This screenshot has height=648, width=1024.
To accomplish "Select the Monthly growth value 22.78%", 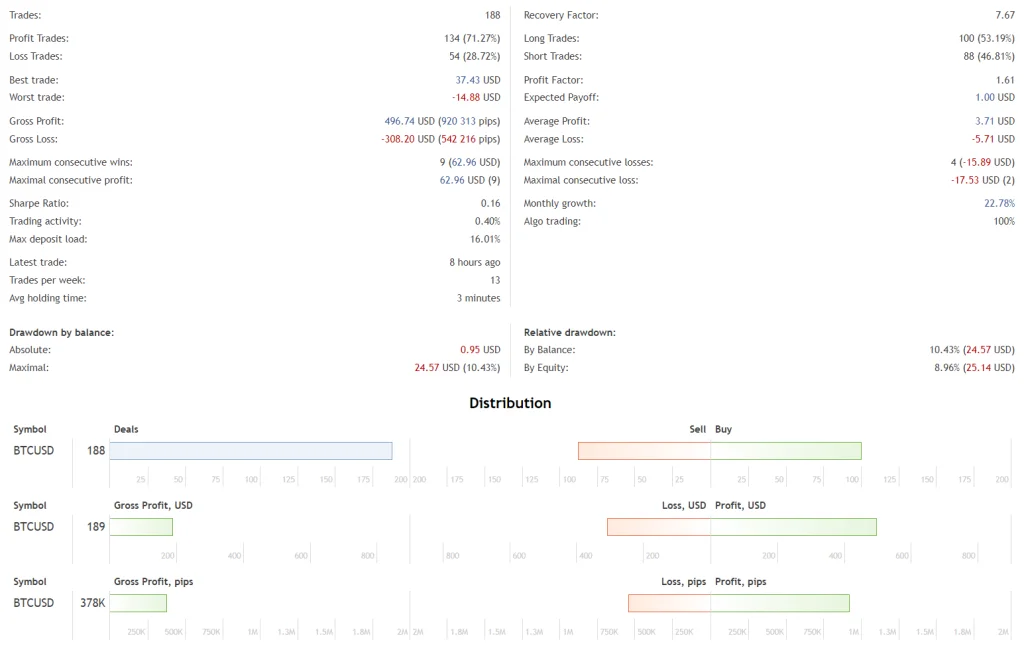I will click(x=999, y=203).
